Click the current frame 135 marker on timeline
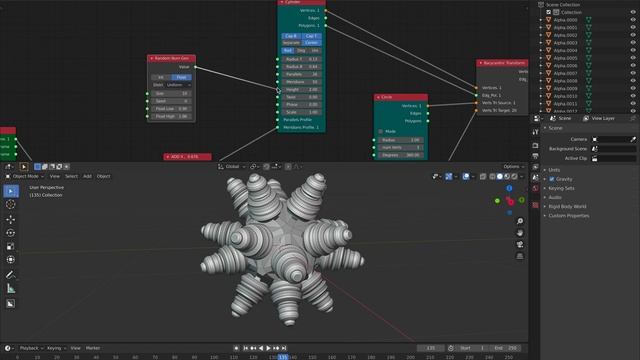Screen dimensions: 640x360 (x=283, y=357)
